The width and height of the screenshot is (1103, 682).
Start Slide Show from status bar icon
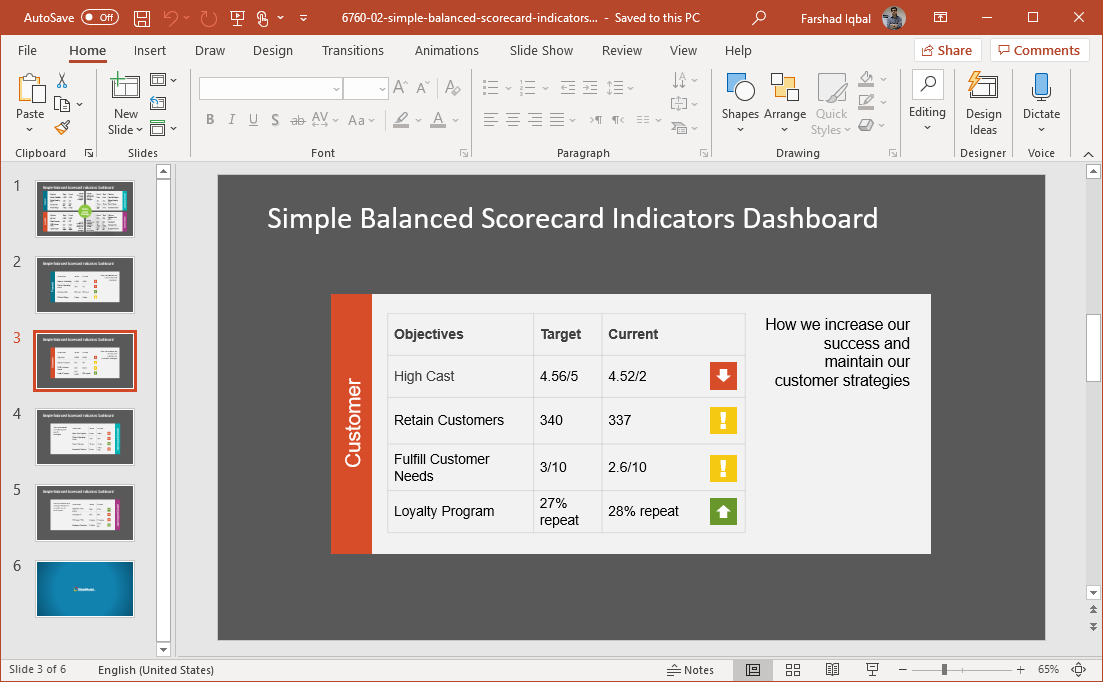click(x=871, y=670)
